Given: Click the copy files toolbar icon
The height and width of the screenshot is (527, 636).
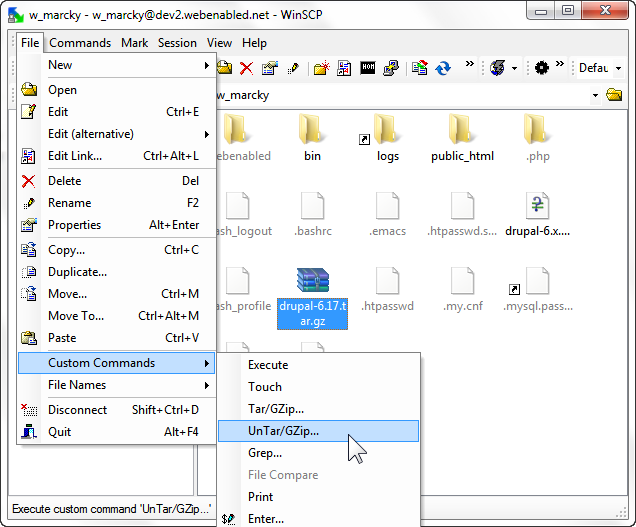Looking at the screenshot, I should pos(419,68).
